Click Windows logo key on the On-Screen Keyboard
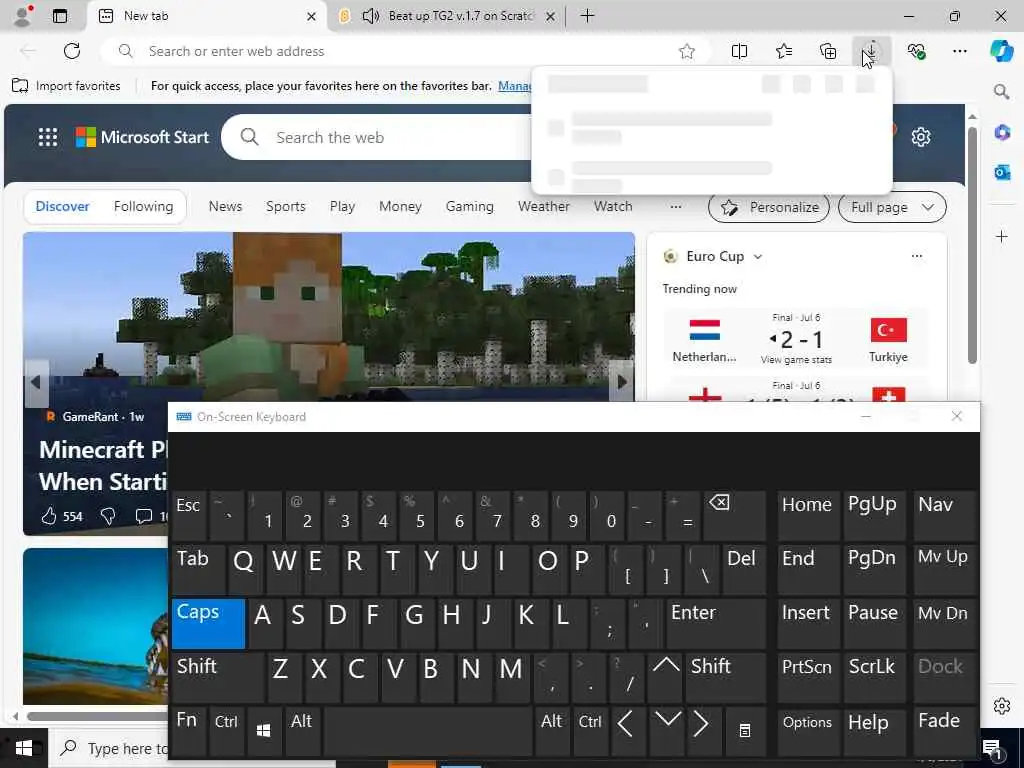Viewport: 1024px width, 768px height. point(264,730)
